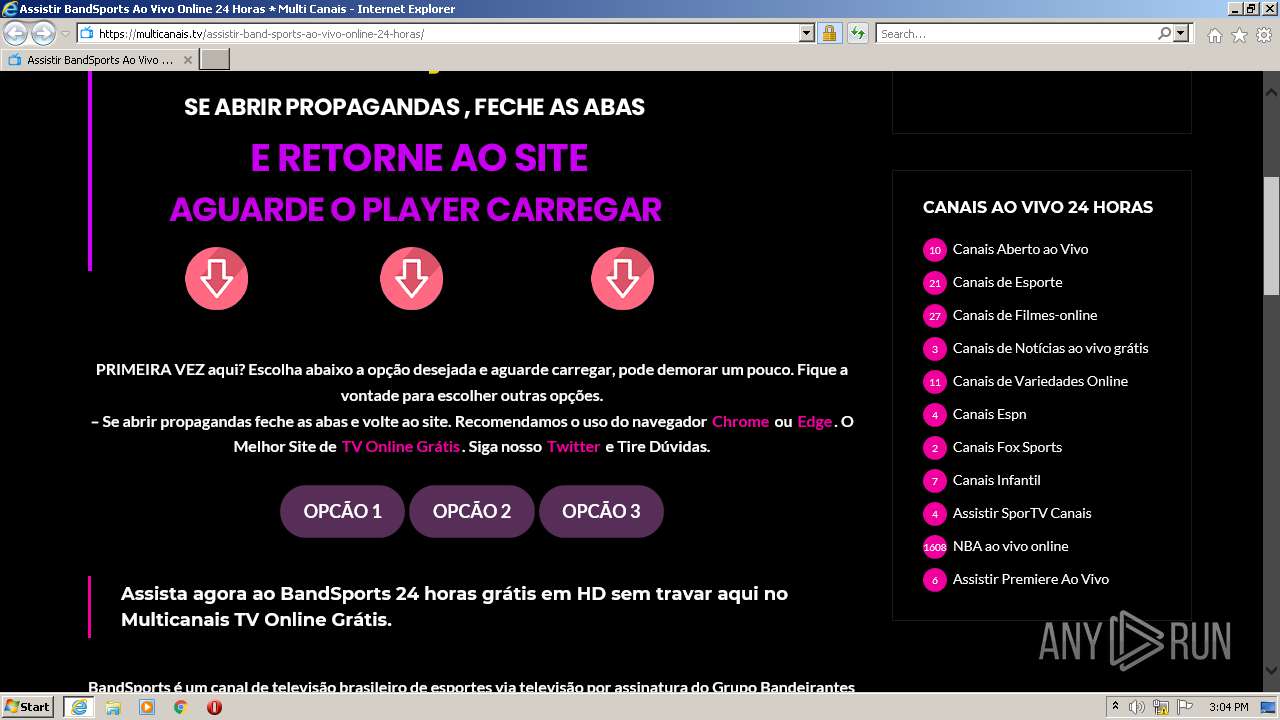Click the network tray icon
This screenshot has width=1280, height=720.
(x=1161, y=707)
